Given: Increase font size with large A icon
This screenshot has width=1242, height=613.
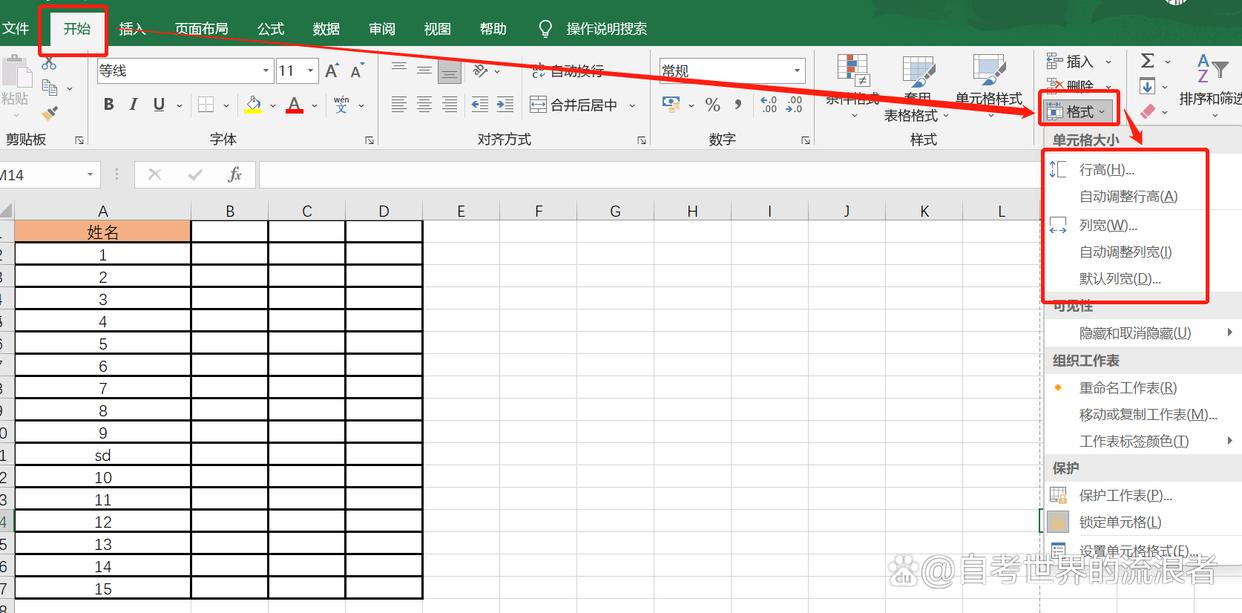Looking at the screenshot, I should [332, 71].
